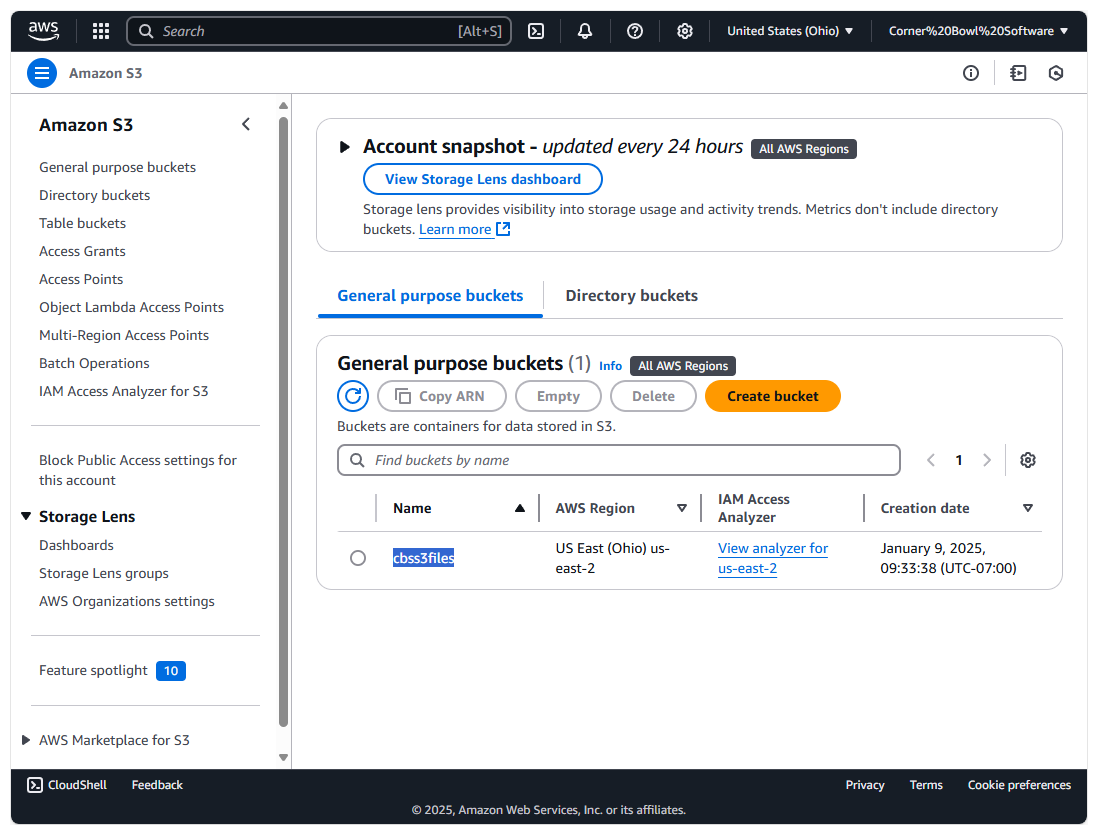
Task: Open the View analyzer for us-east-2 link
Action: coord(772,558)
